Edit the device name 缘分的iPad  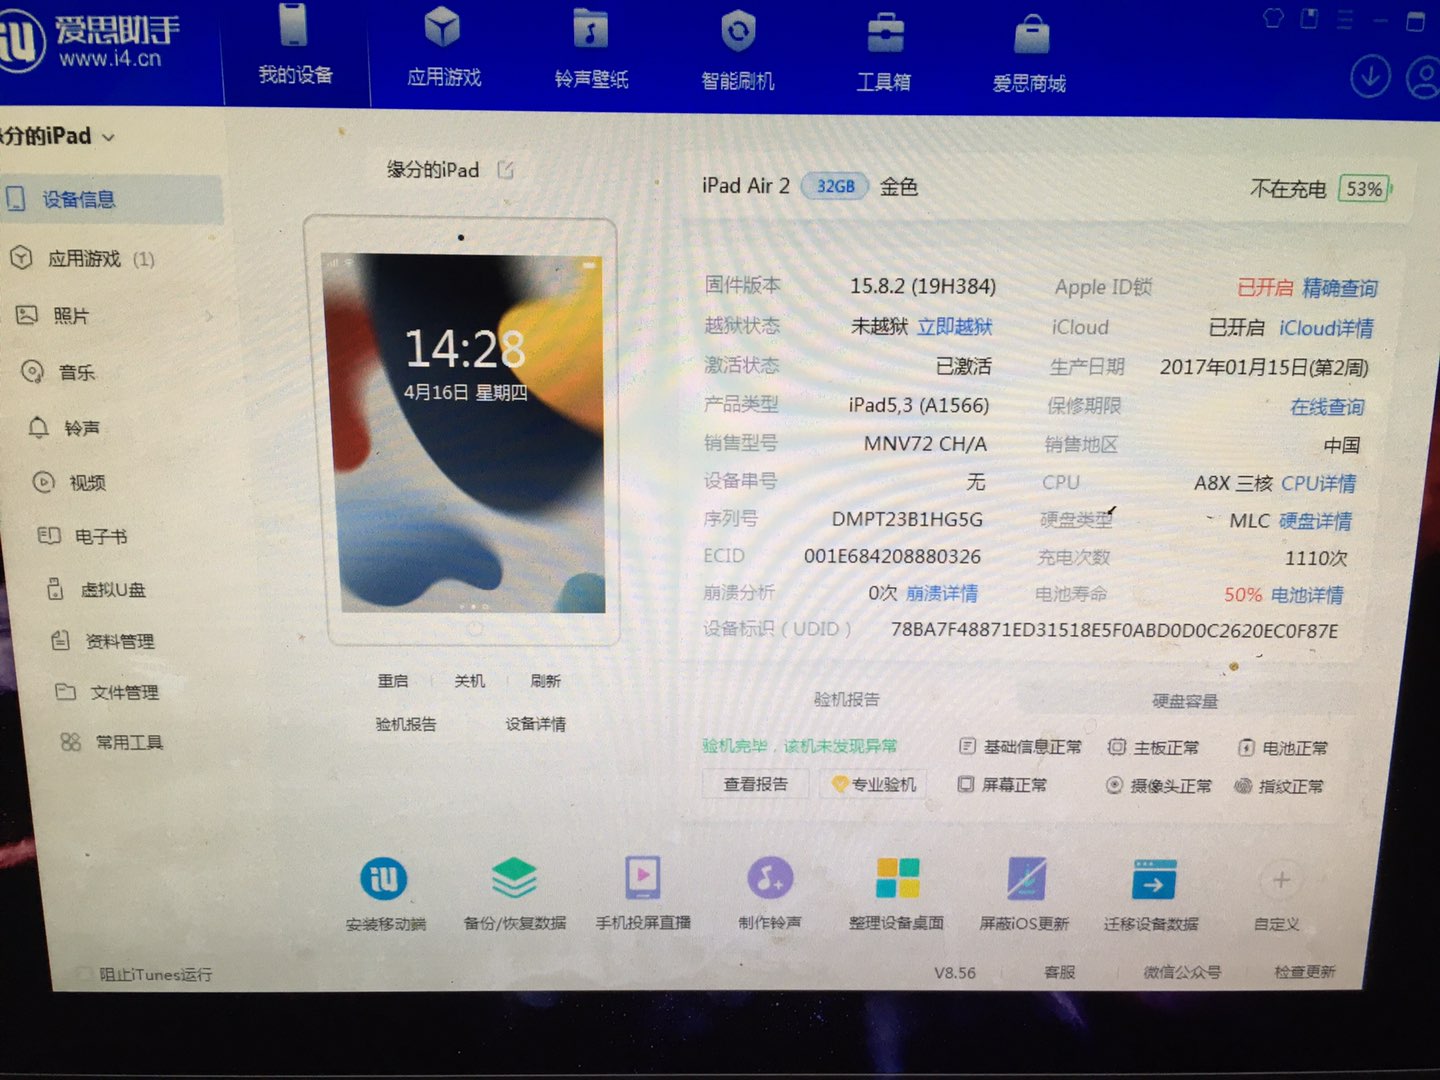tap(506, 170)
